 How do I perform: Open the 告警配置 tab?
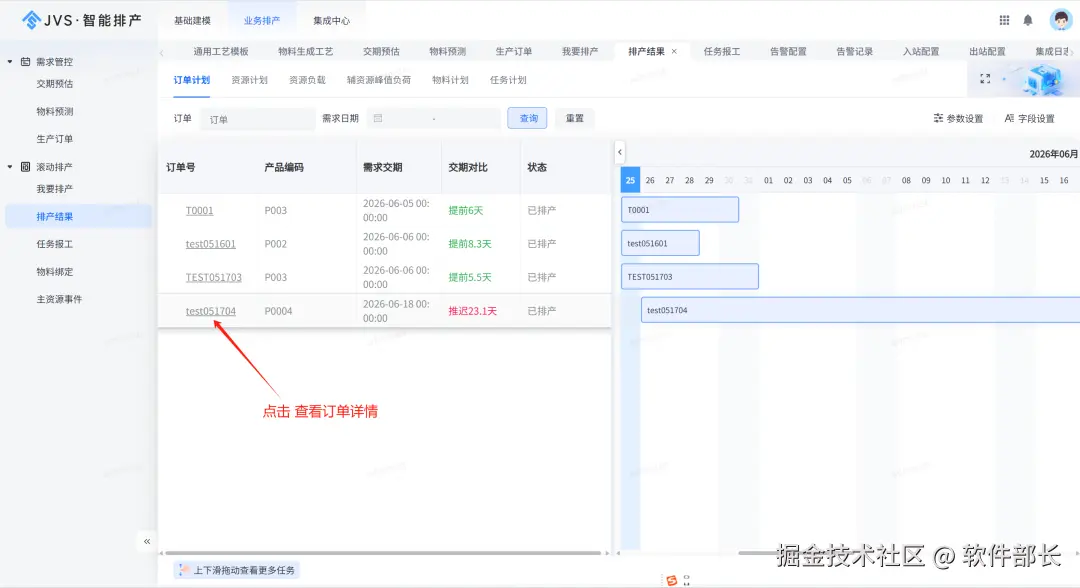pyautogui.click(x=788, y=52)
